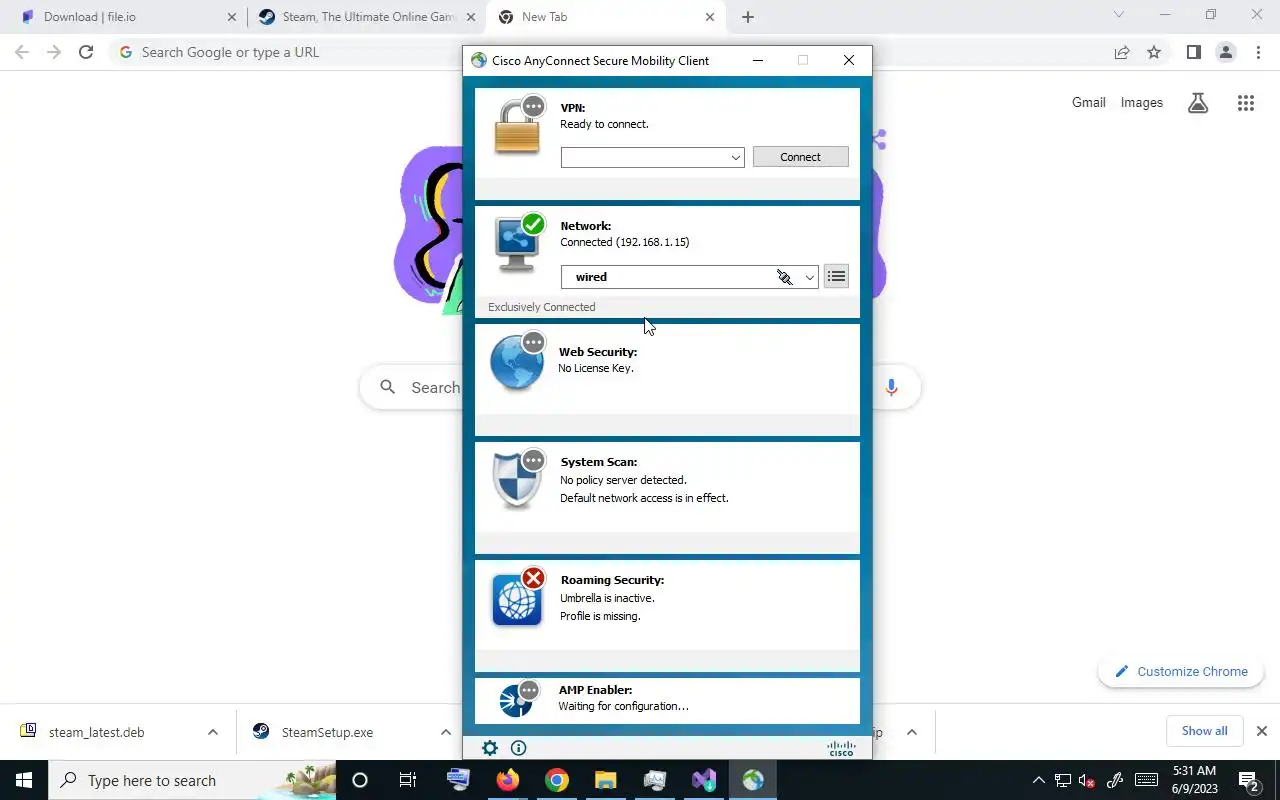Open Task View on taskbar
This screenshot has height=800, width=1280.
click(x=408, y=780)
